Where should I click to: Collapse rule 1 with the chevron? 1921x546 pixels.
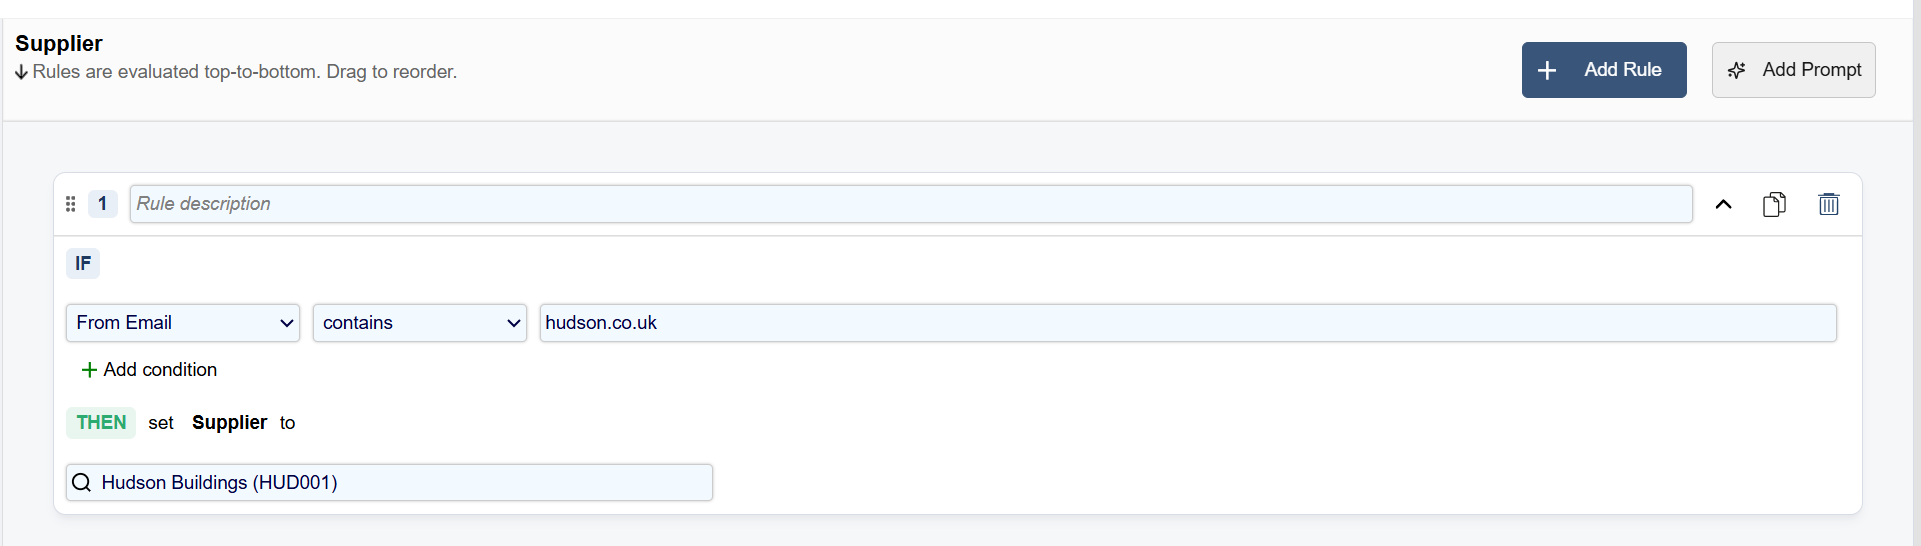[1723, 204]
